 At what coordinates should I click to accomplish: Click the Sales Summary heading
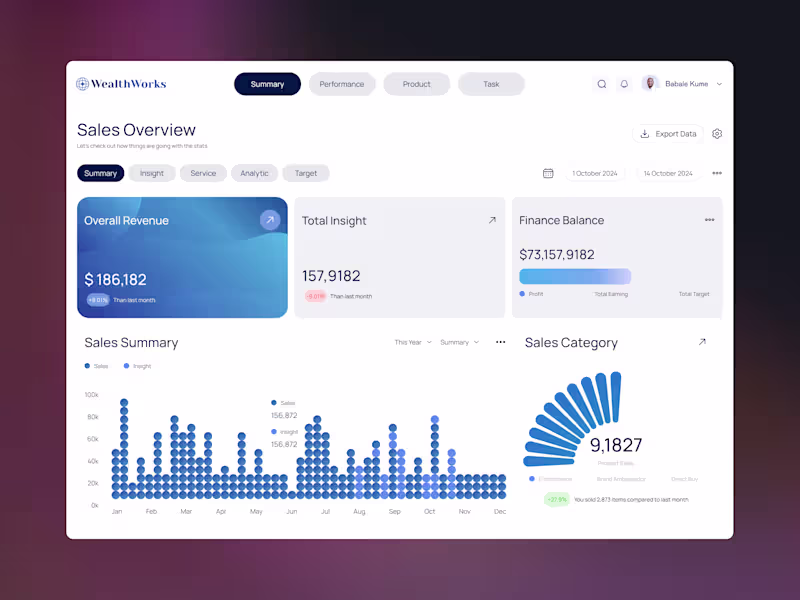coord(131,342)
